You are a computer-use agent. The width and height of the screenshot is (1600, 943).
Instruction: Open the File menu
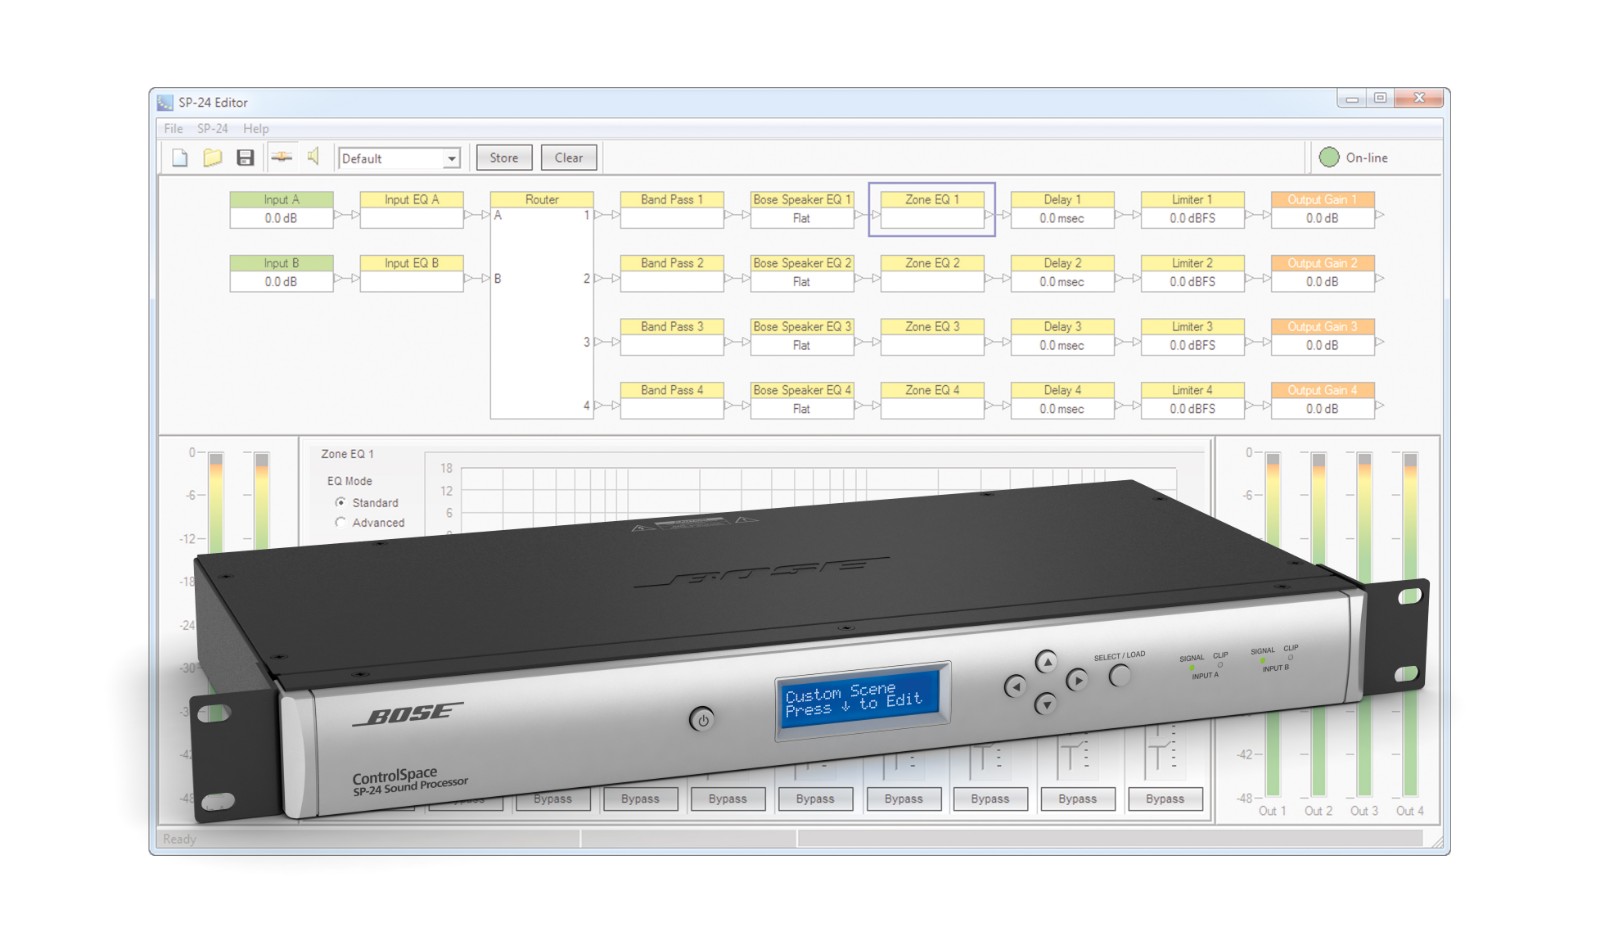click(173, 128)
